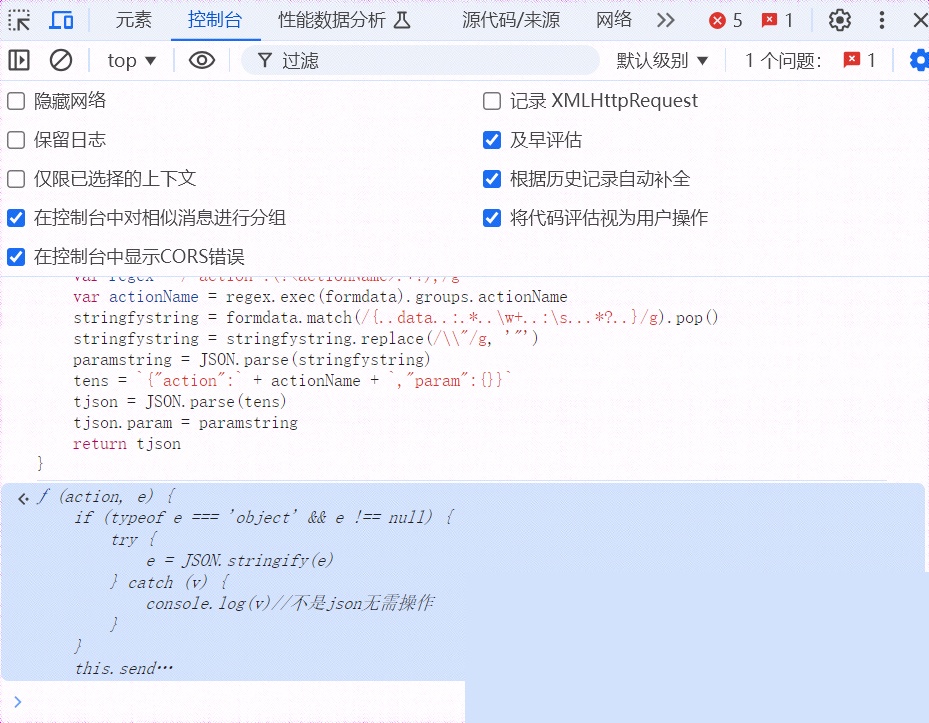Uncheck 在控制台中对相似消息进行分组
This screenshot has height=723, width=929.
pyautogui.click(x=16, y=218)
